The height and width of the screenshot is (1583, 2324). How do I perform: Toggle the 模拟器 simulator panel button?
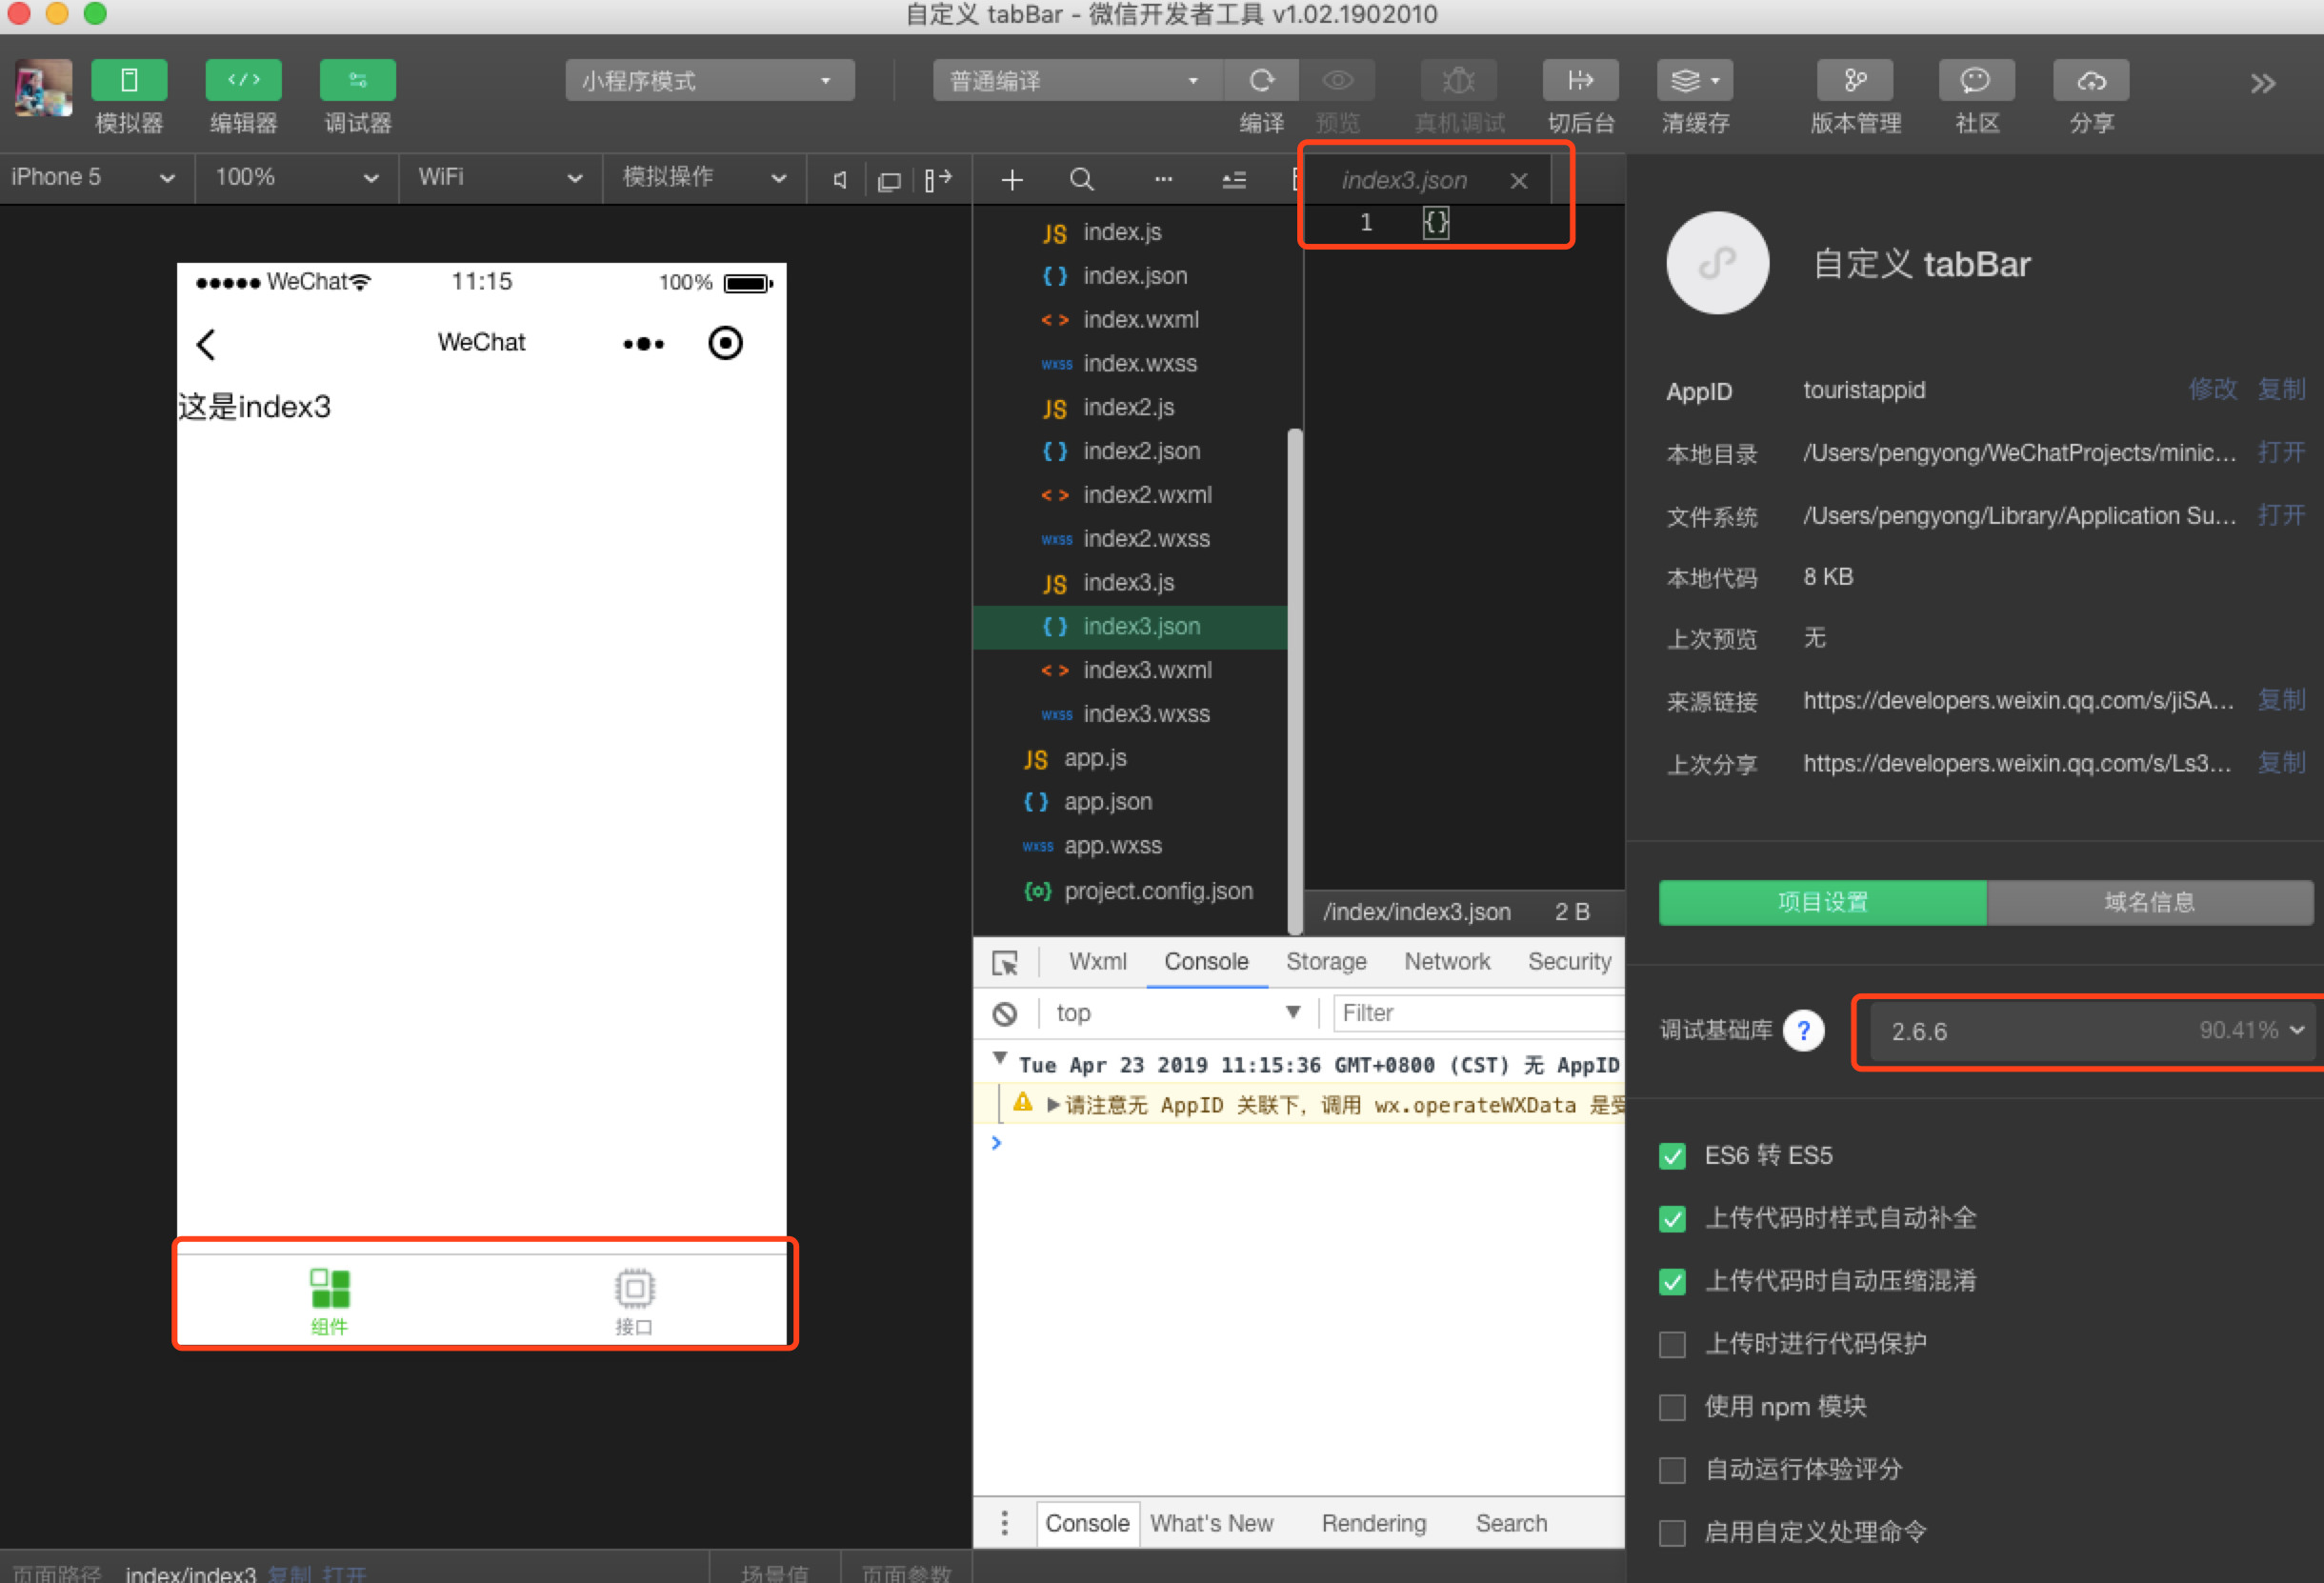pos(129,80)
